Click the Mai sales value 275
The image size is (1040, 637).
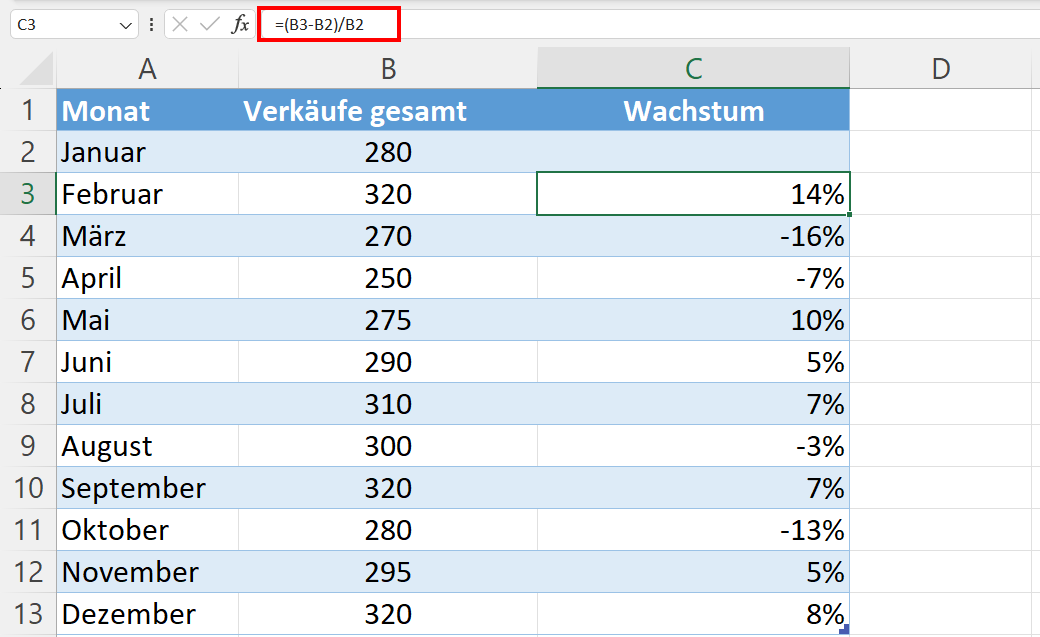388,320
